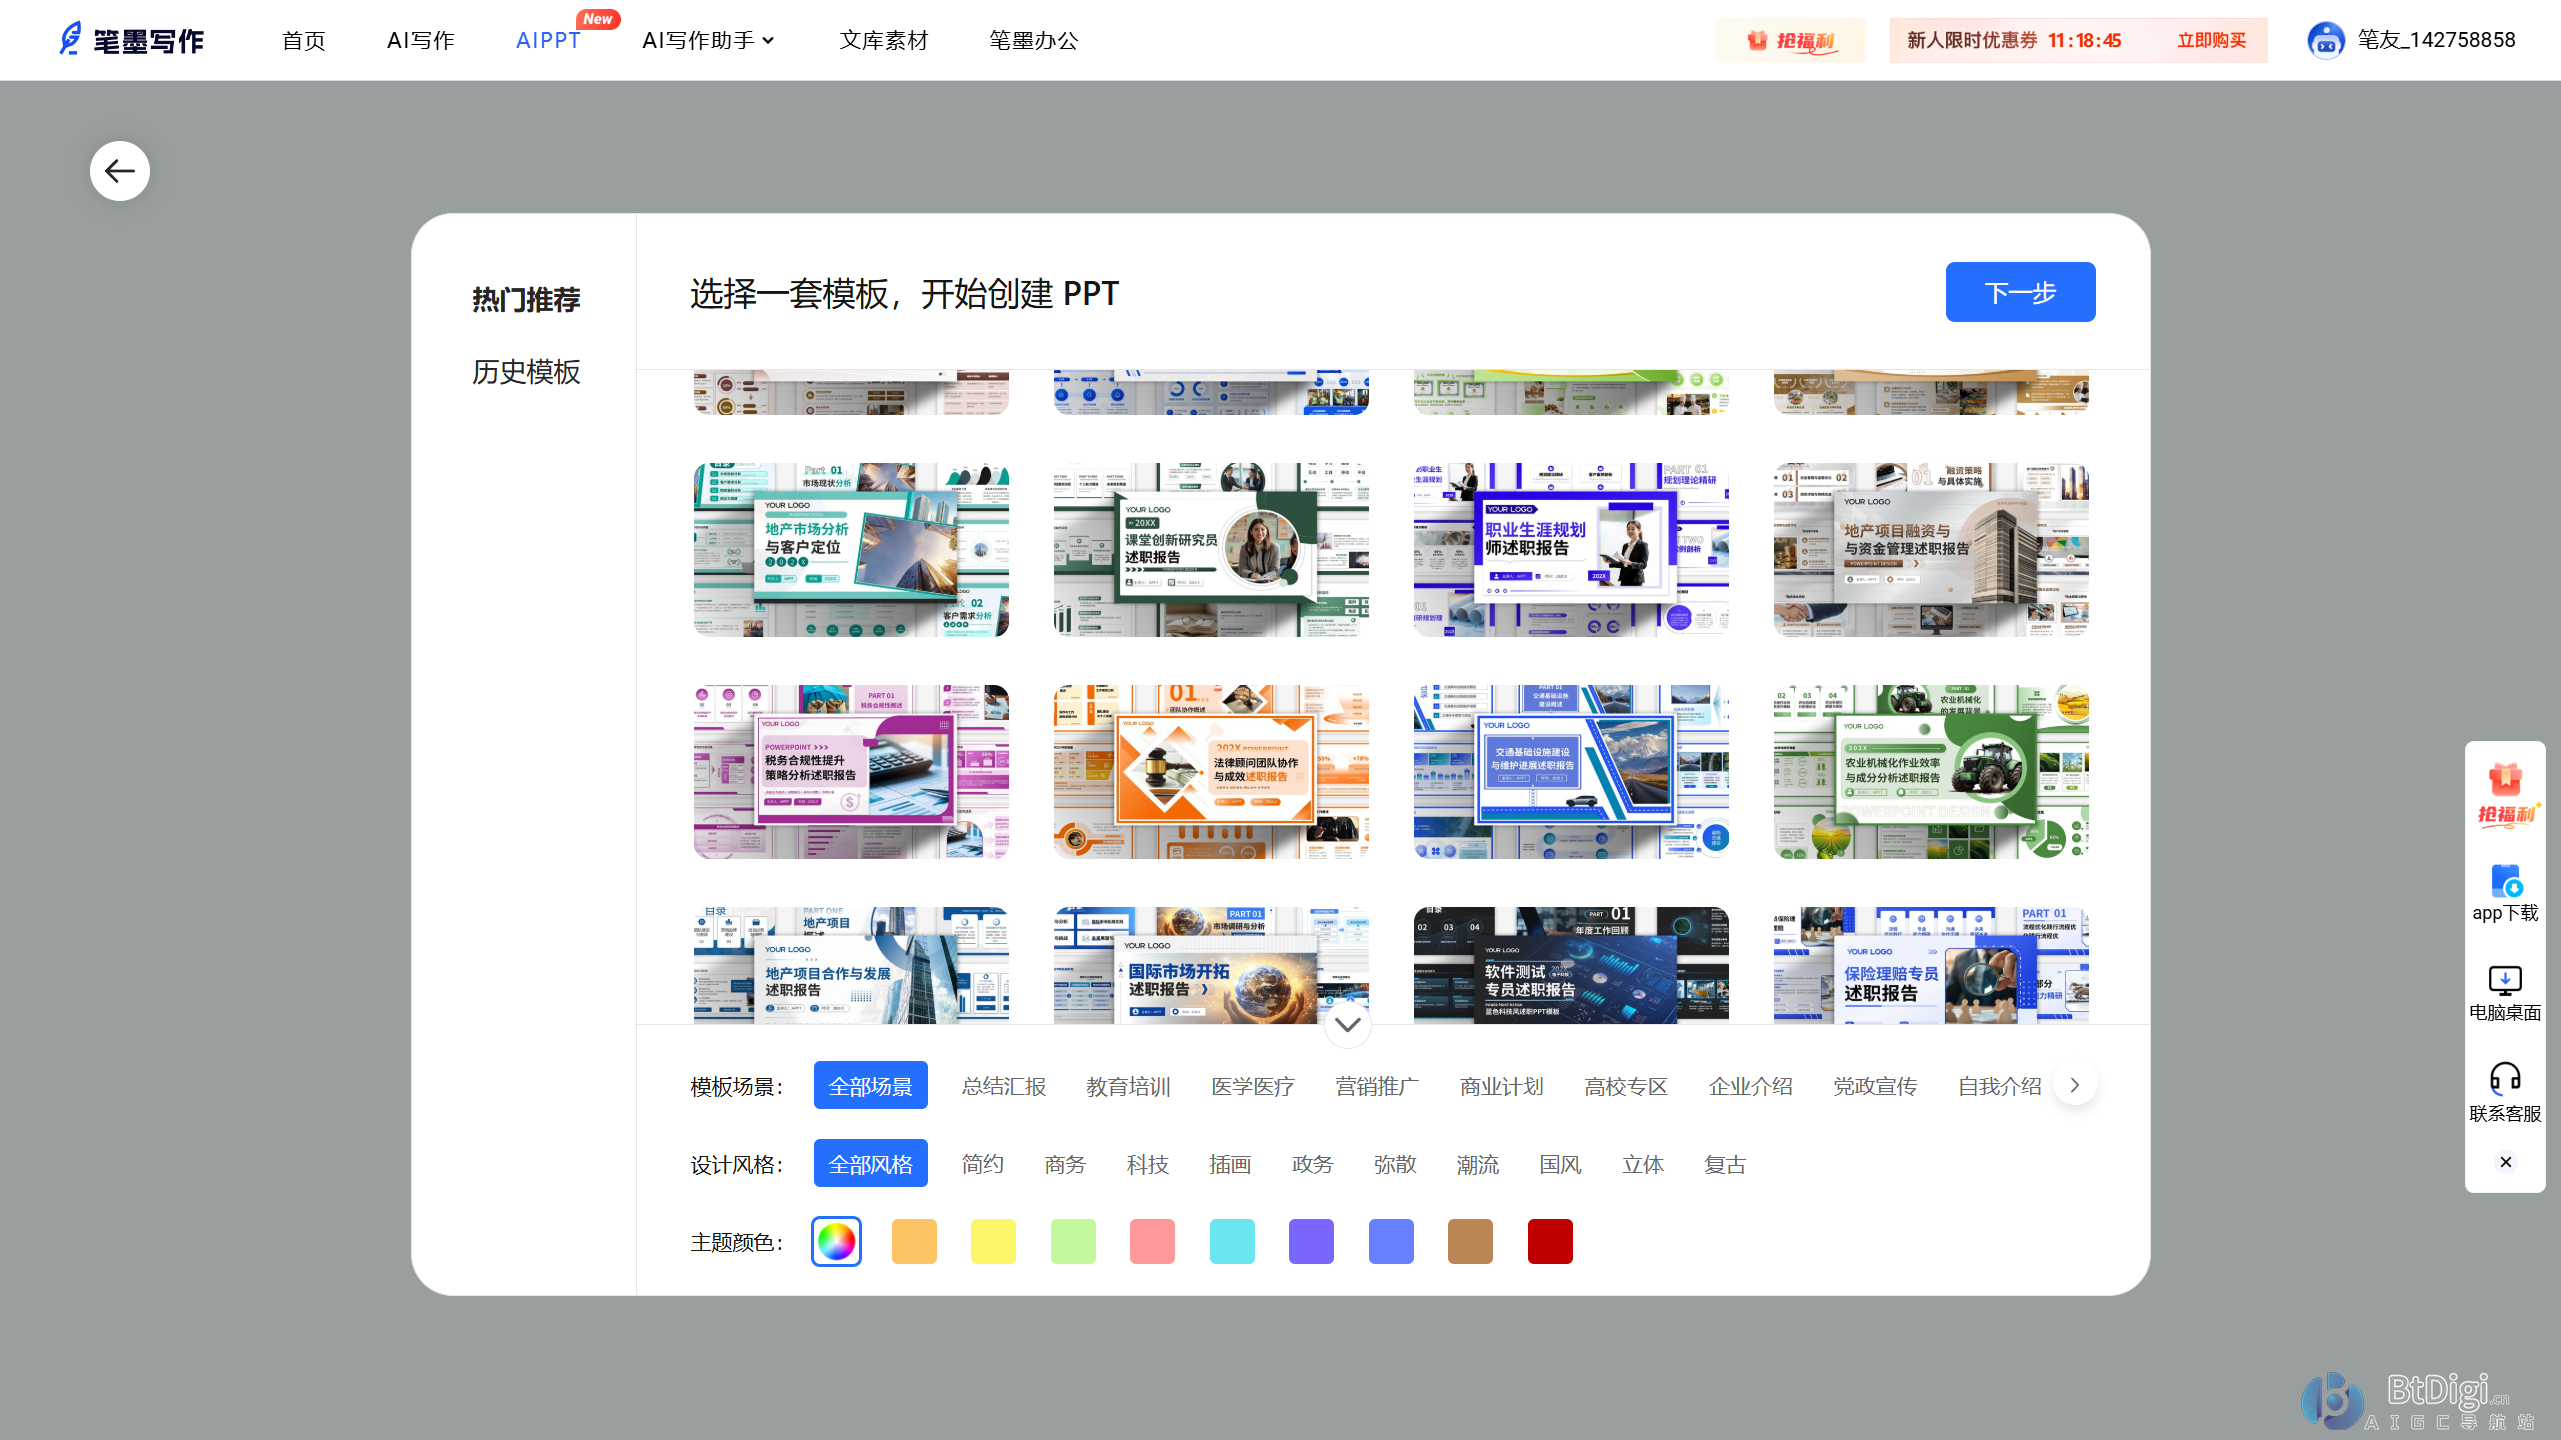This screenshot has width=2561, height=1440.
Task: Pick the dark red theme color
Action: tap(1549, 1242)
